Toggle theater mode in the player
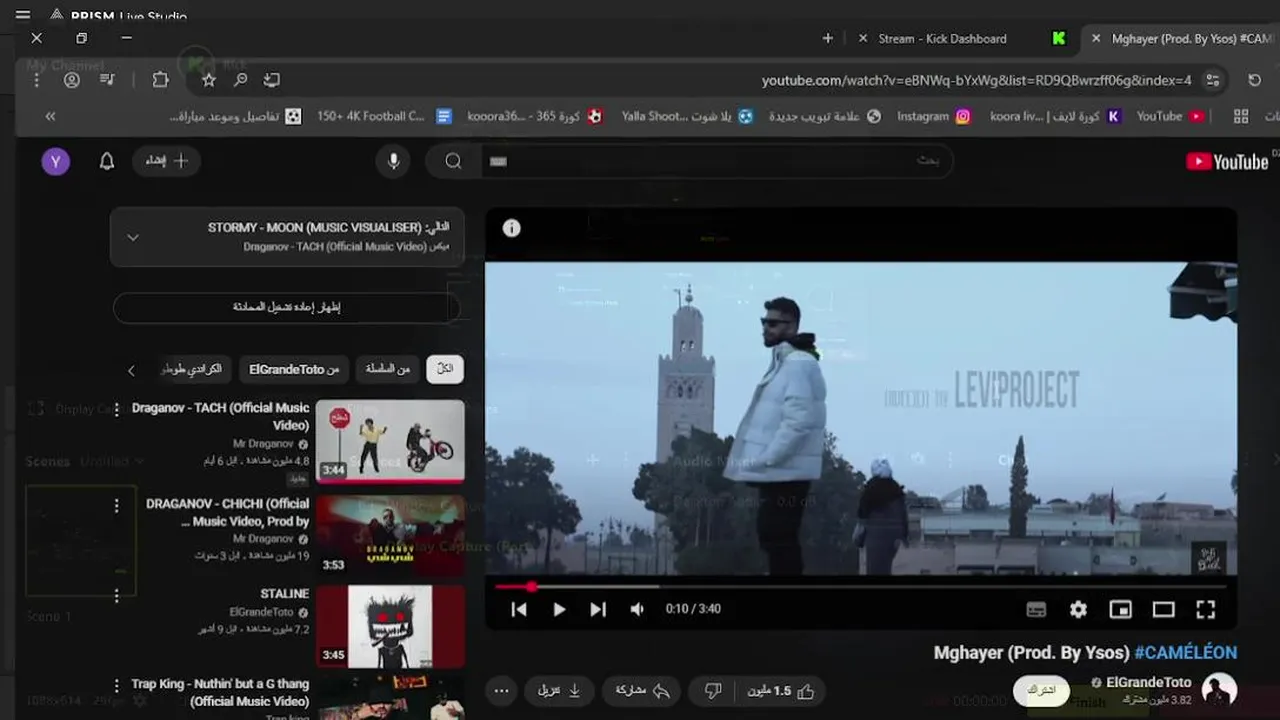1280x720 pixels. (1163, 609)
